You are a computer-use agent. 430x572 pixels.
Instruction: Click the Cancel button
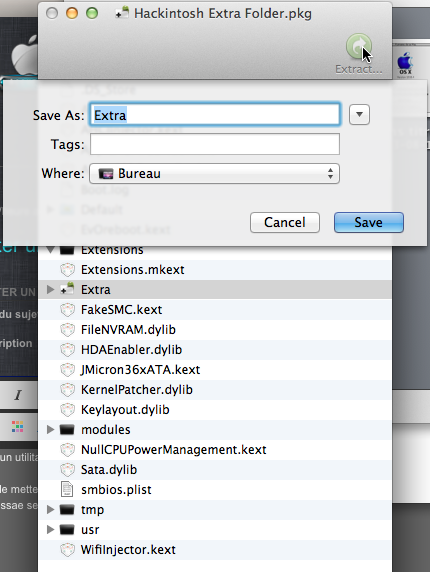pyautogui.click(x=285, y=223)
